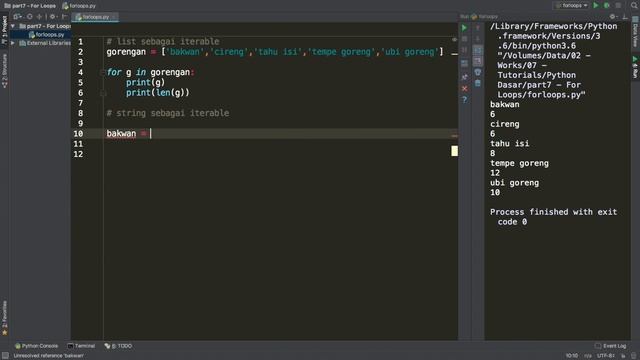Viewport: 640px width, 360px height.
Task: Rerun program from Run panel play icon
Action: pyautogui.click(x=464, y=28)
